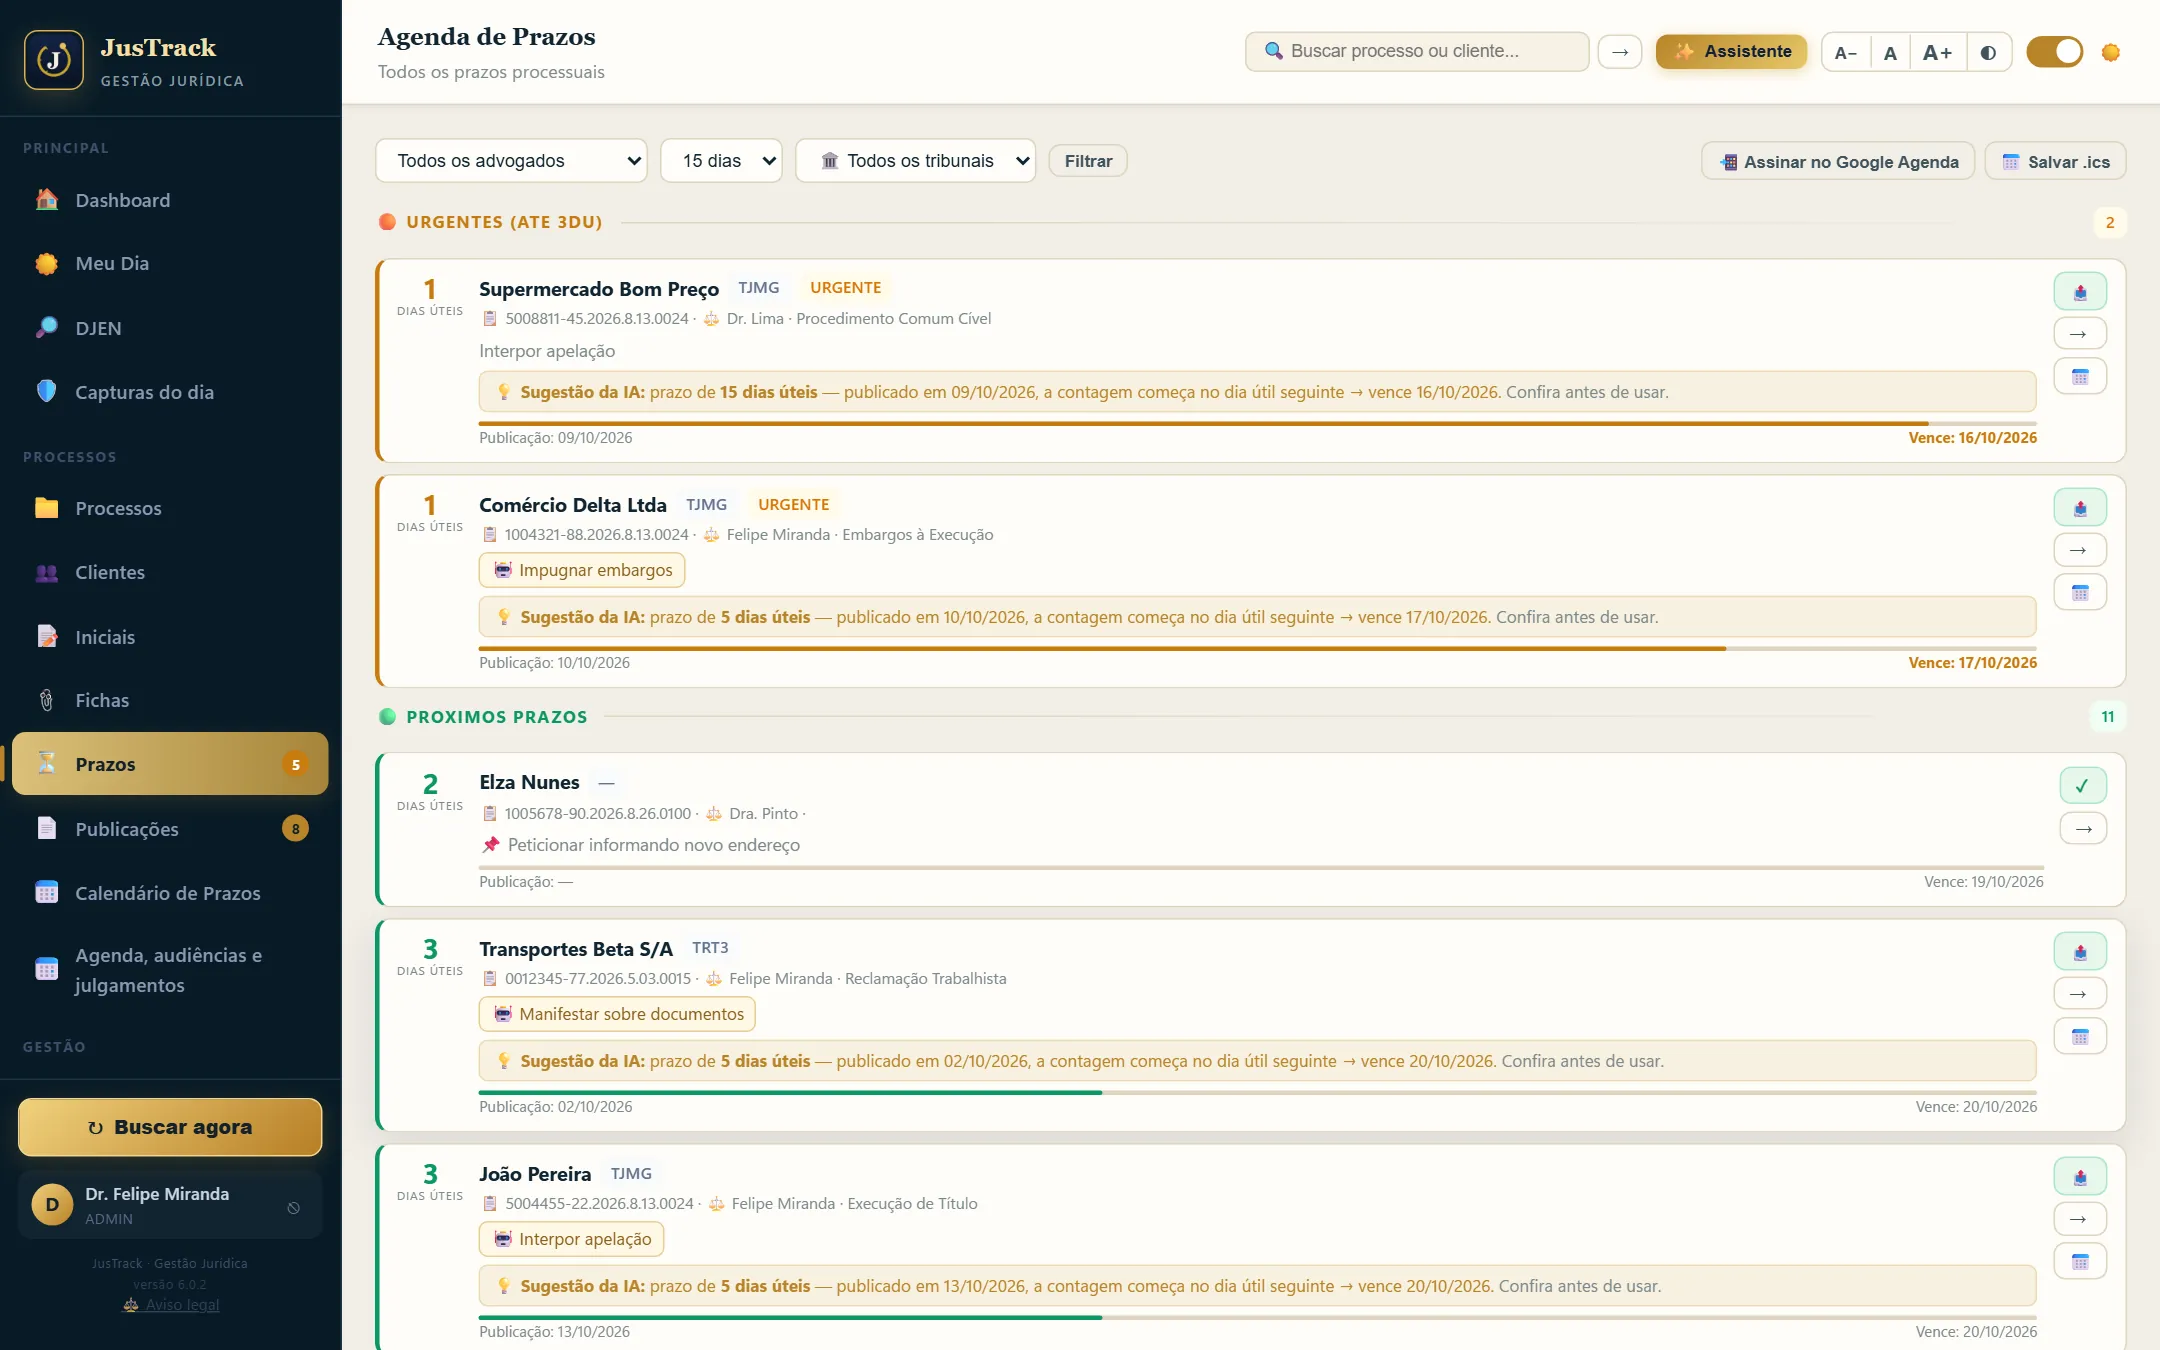Increase font size with A+ button
The width and height of the screenshot is (2160, 1350).
point(1937,52)
